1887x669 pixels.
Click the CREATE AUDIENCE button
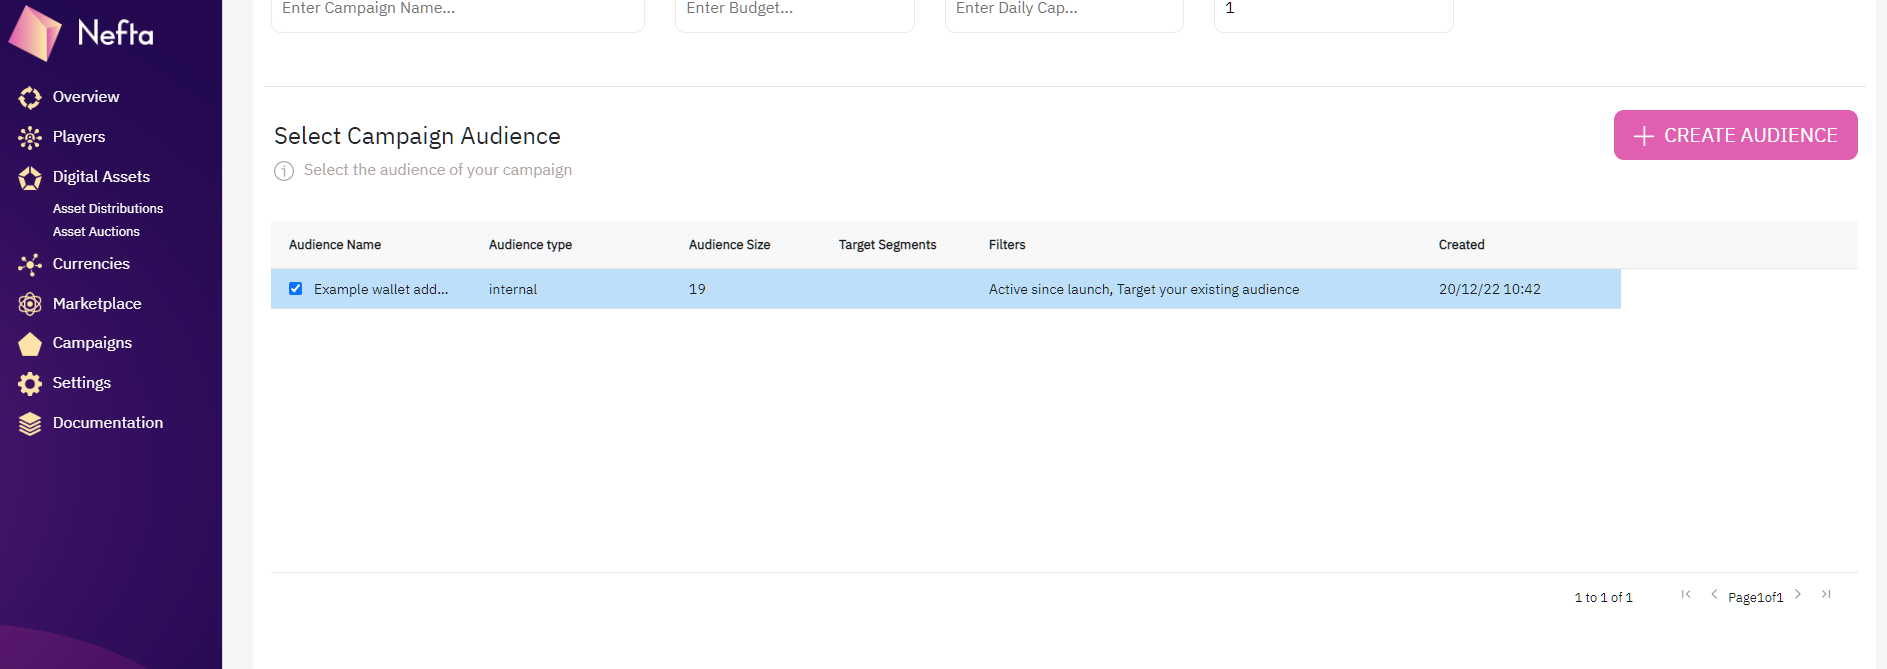coord(1735,135)
